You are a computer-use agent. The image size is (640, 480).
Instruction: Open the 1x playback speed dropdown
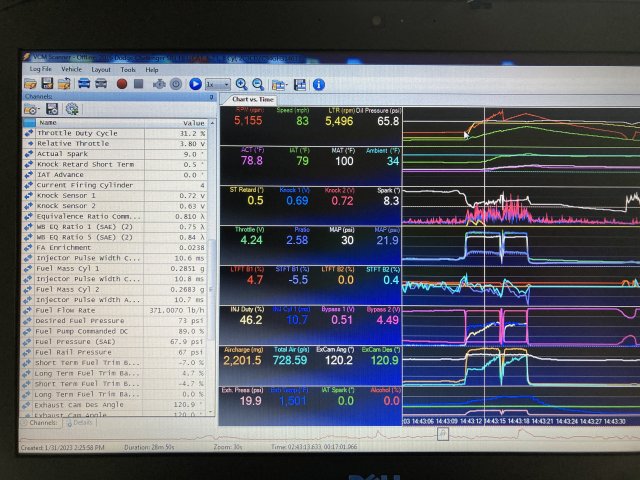coord(218,85)
